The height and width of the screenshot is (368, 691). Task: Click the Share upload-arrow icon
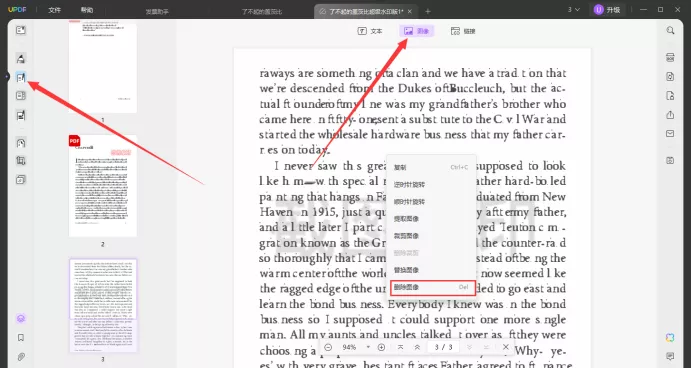tap(670, 115)
